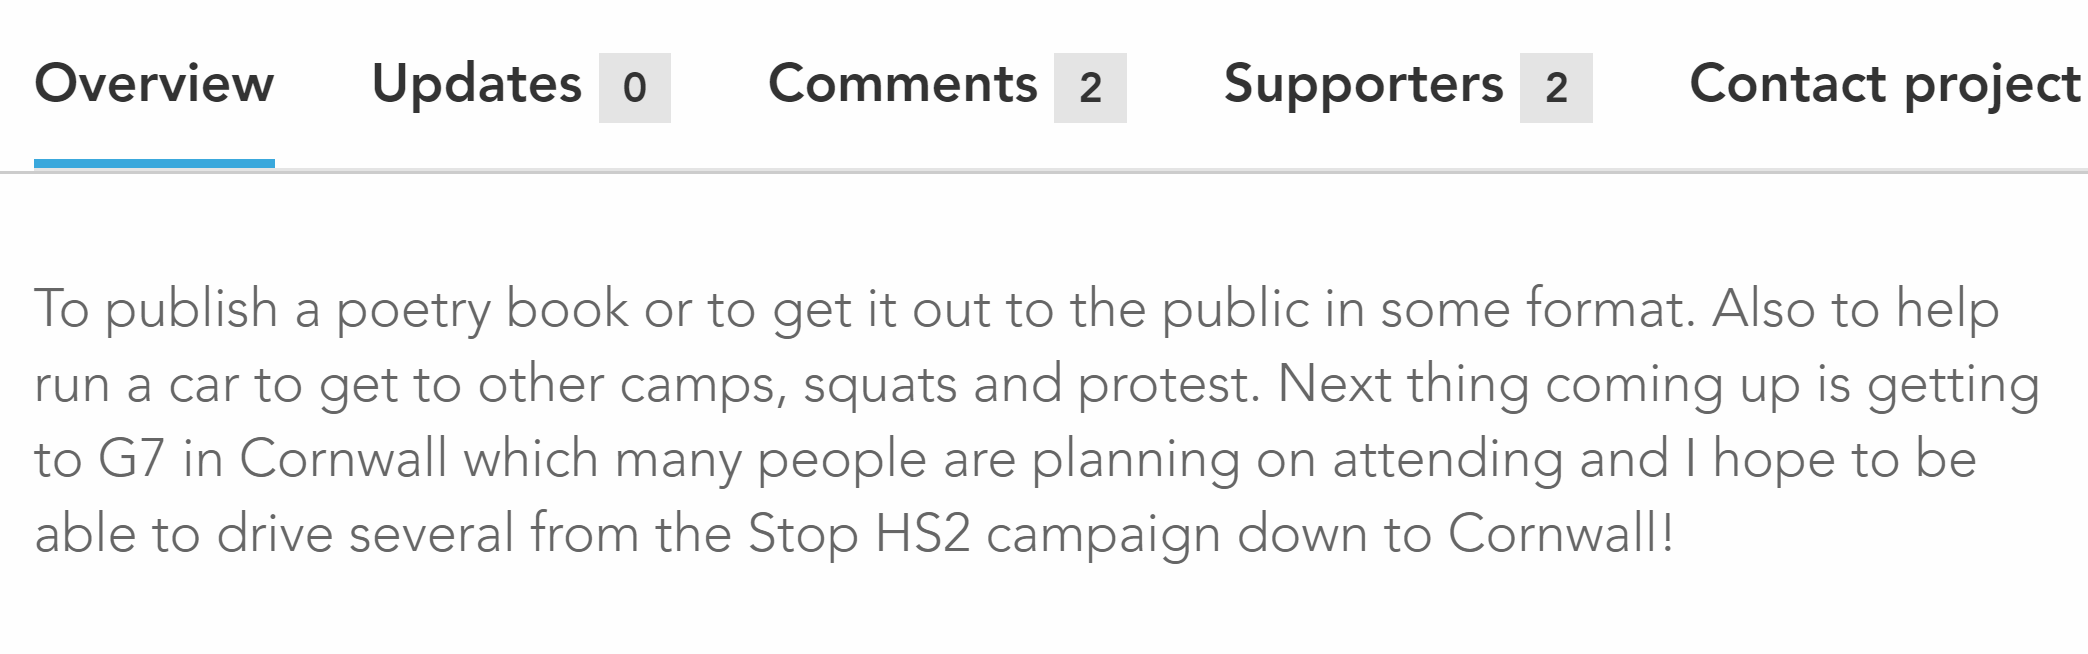View the Supporters tab
2088x654 pixels.
tap(1363, 84)
